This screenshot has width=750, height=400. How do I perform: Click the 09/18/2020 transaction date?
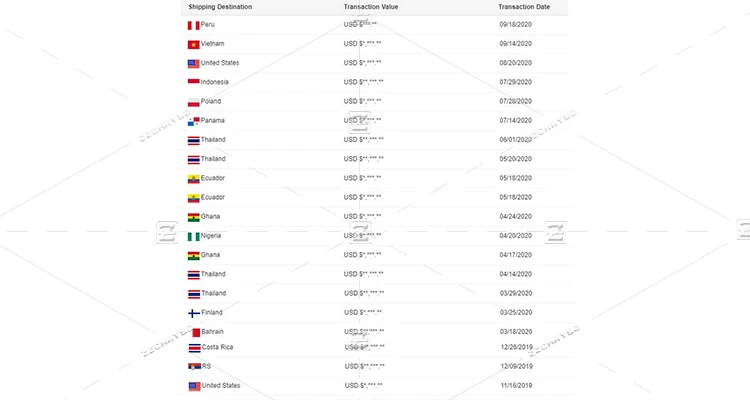517,25
